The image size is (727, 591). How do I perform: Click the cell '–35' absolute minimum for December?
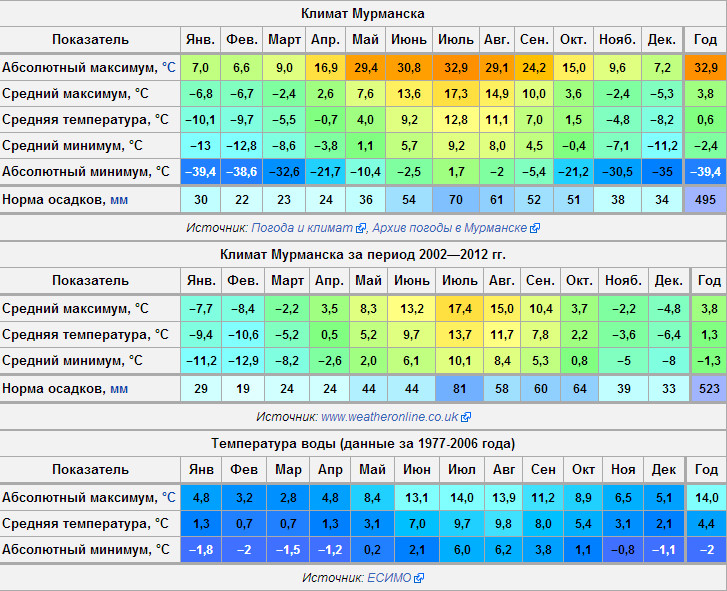pyautogui.click(x=662, y=172)
